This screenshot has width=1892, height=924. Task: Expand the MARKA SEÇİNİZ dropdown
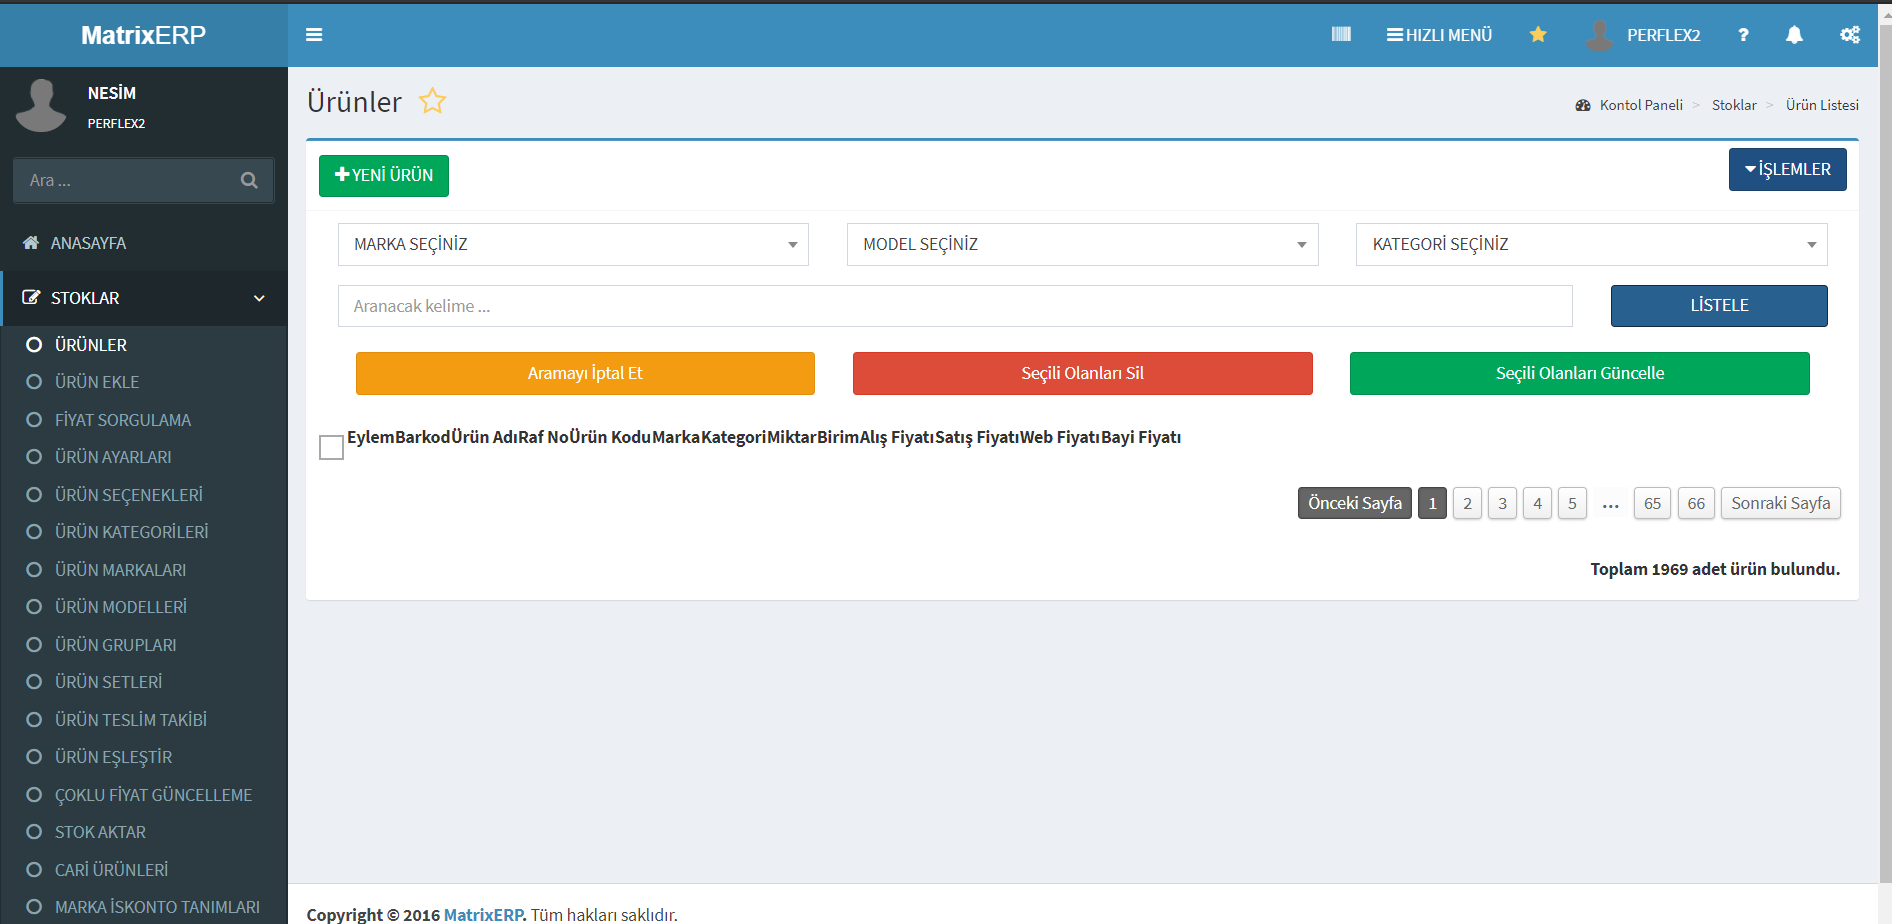[x=572, y=245]
